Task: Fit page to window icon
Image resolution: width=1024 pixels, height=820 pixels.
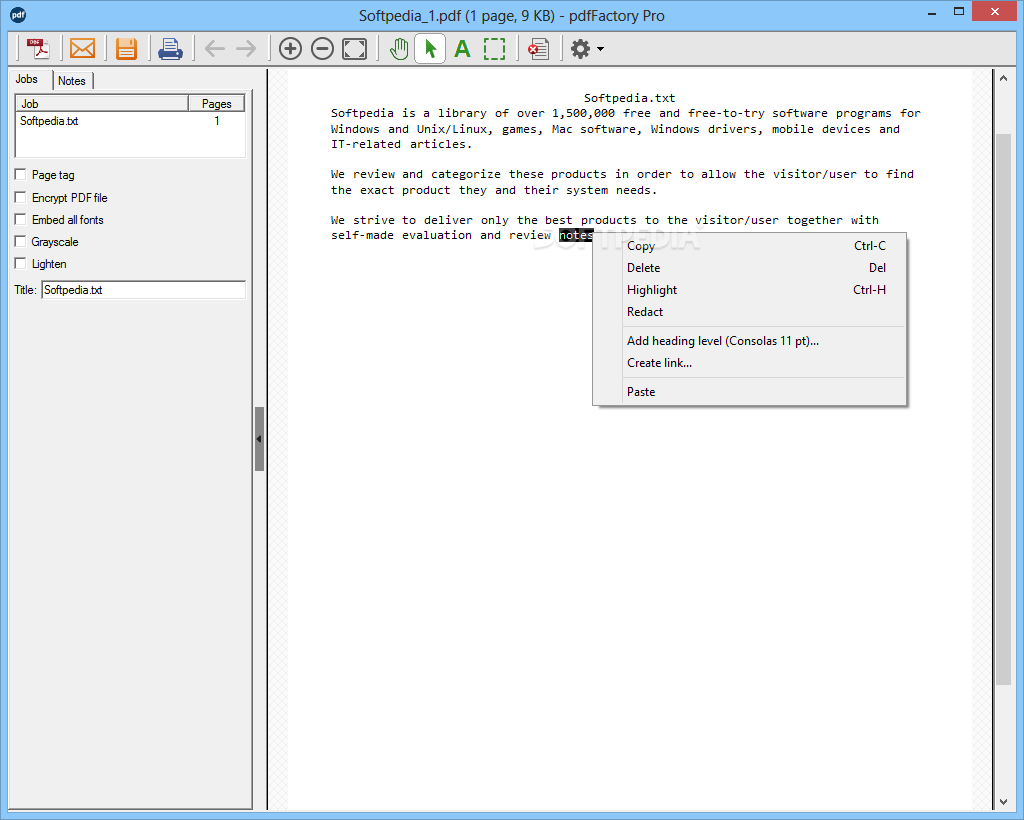Action: coord(355,48)
